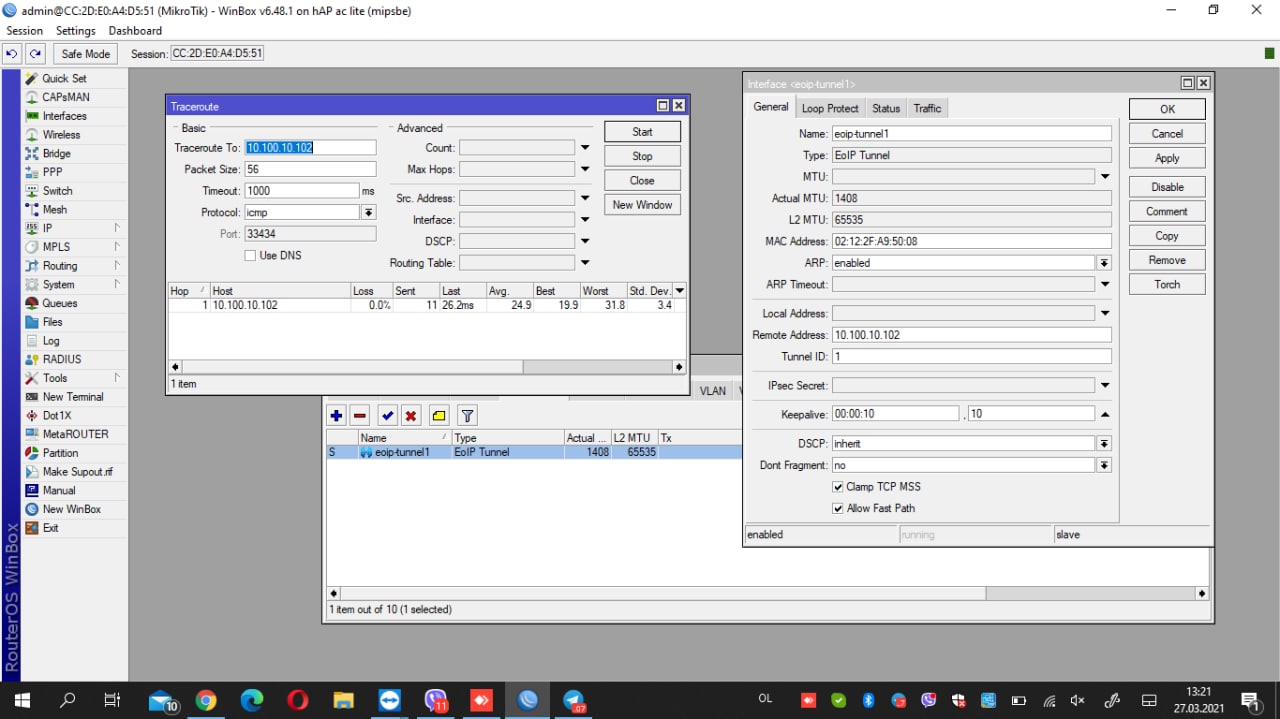Open Protocol icmp dropdown
1280x719 pixels.
tap(368, 213)
